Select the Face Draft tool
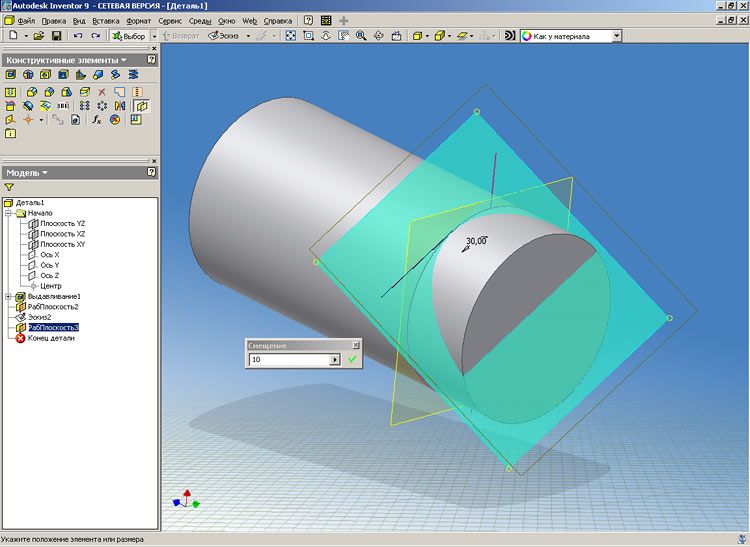Viewport: 750px width, 547px height. [x=66, y=92]
